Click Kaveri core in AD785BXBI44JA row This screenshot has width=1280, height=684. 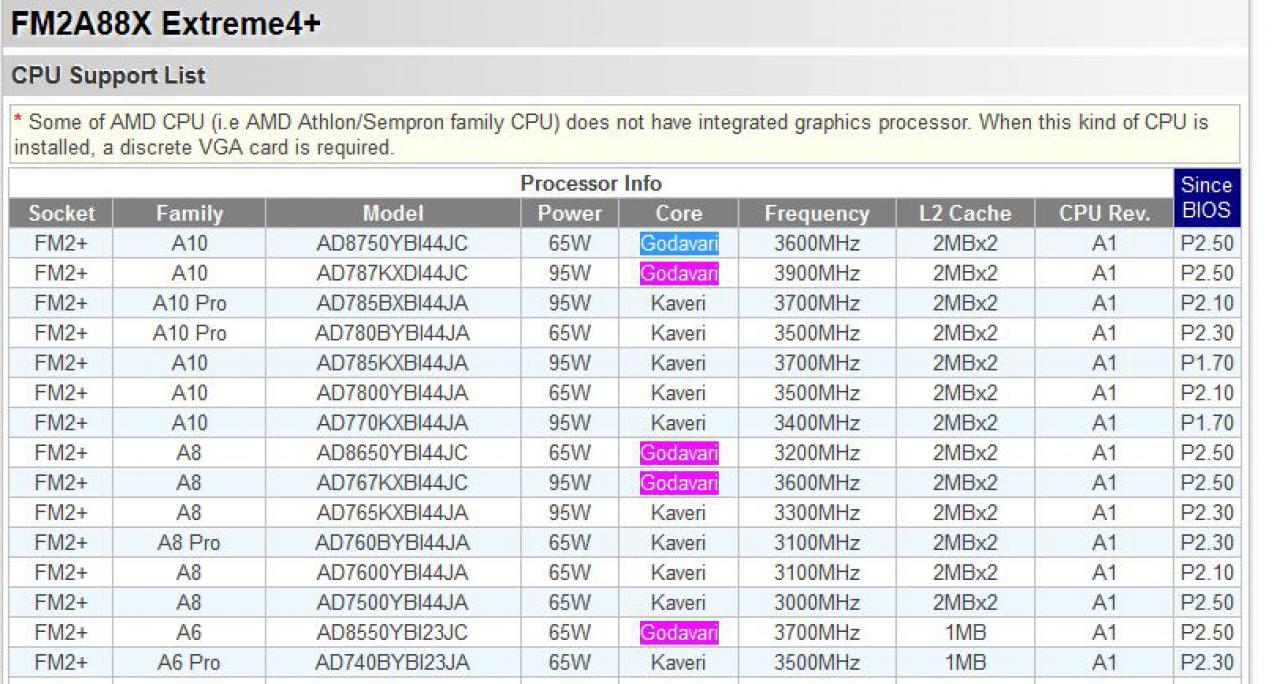click(678, 303)
